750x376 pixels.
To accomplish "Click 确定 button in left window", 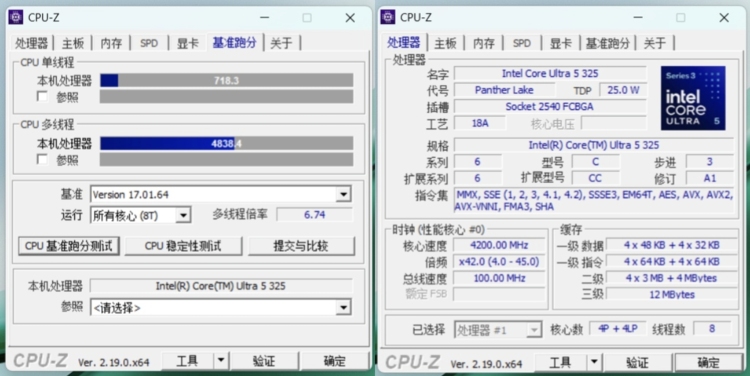I will point(334,361).
